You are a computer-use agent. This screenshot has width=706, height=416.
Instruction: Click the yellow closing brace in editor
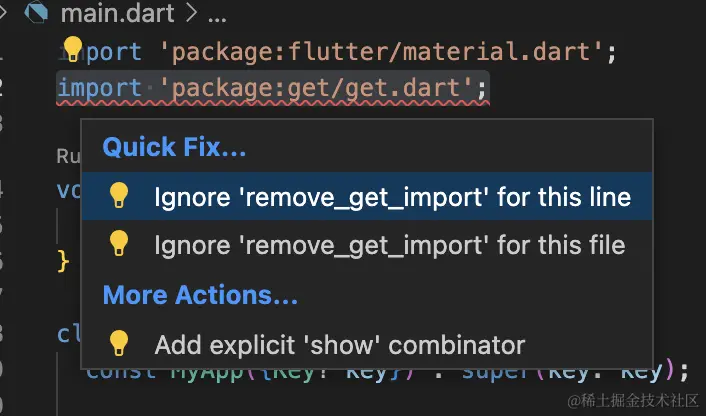point(63,262)
